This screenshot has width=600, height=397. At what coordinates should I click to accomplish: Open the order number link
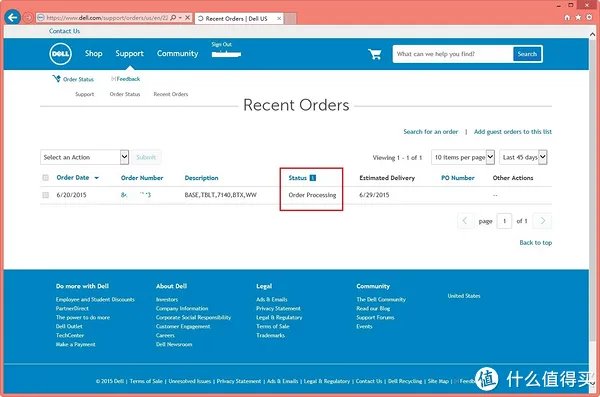(136, 195)
